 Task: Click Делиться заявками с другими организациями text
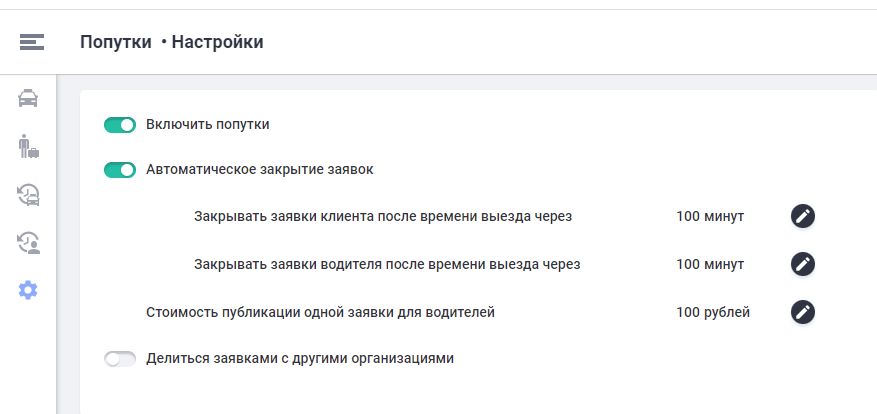[300, 358]
